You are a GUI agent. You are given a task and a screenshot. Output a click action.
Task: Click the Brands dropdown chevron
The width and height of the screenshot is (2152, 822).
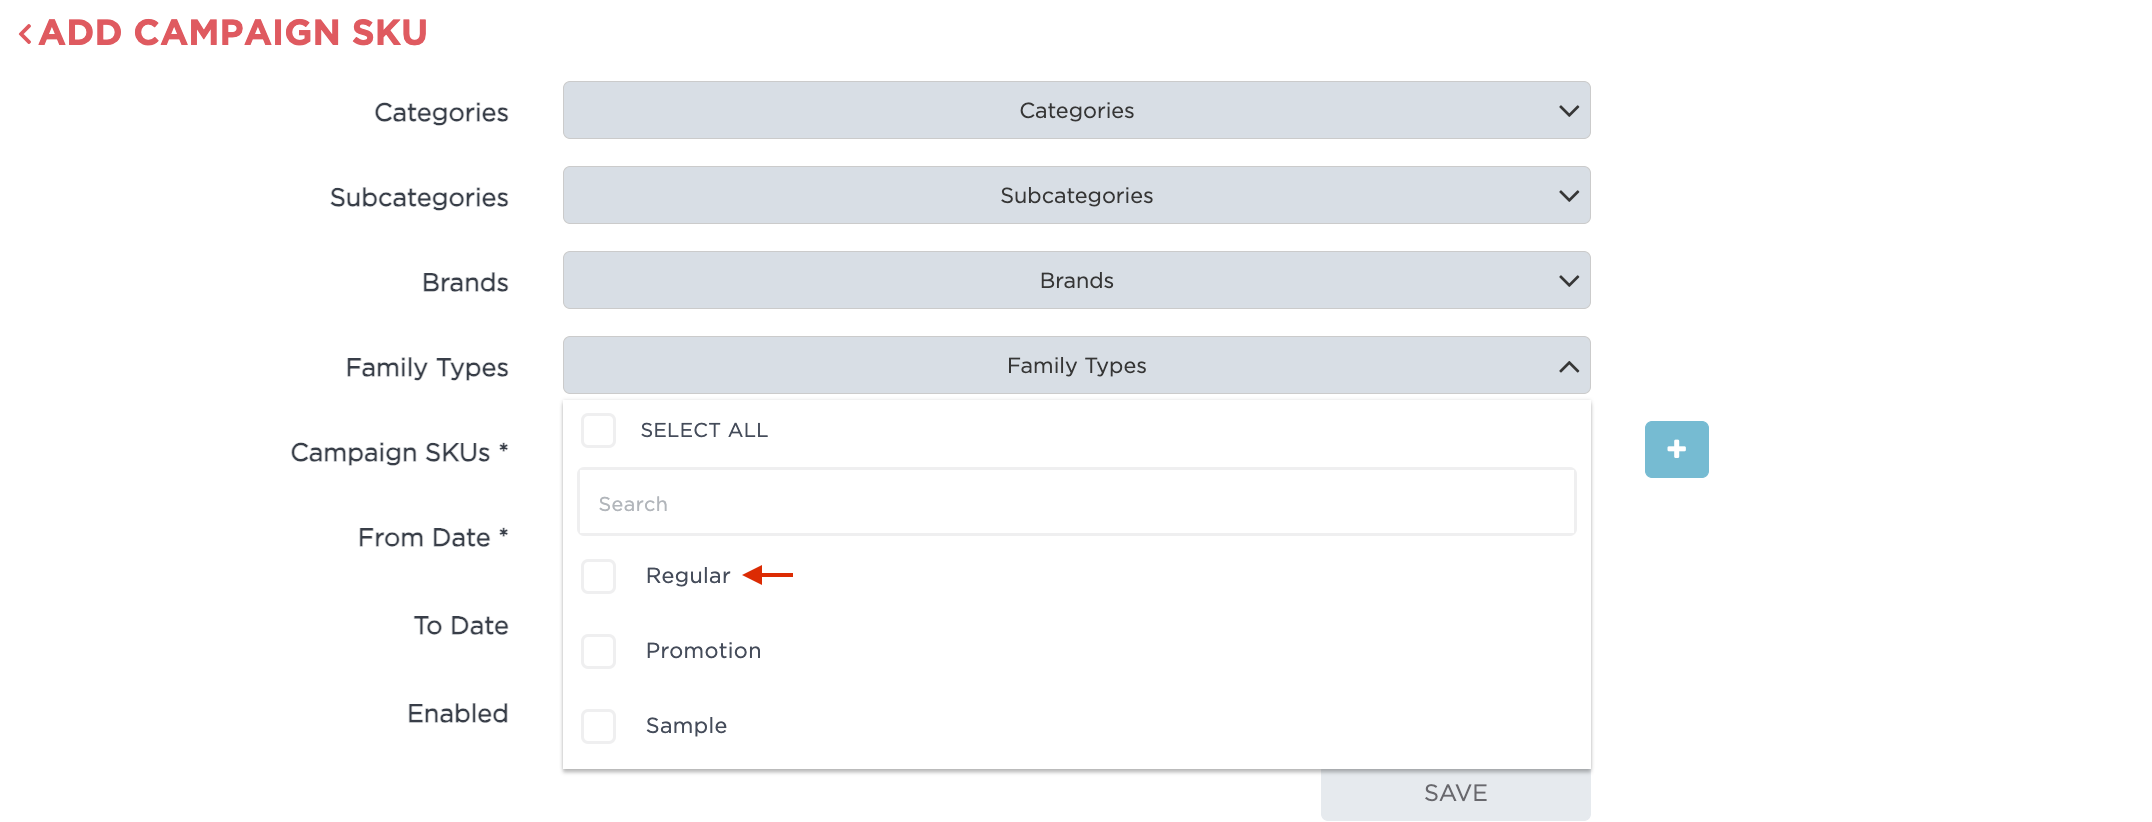[1568, 280]
